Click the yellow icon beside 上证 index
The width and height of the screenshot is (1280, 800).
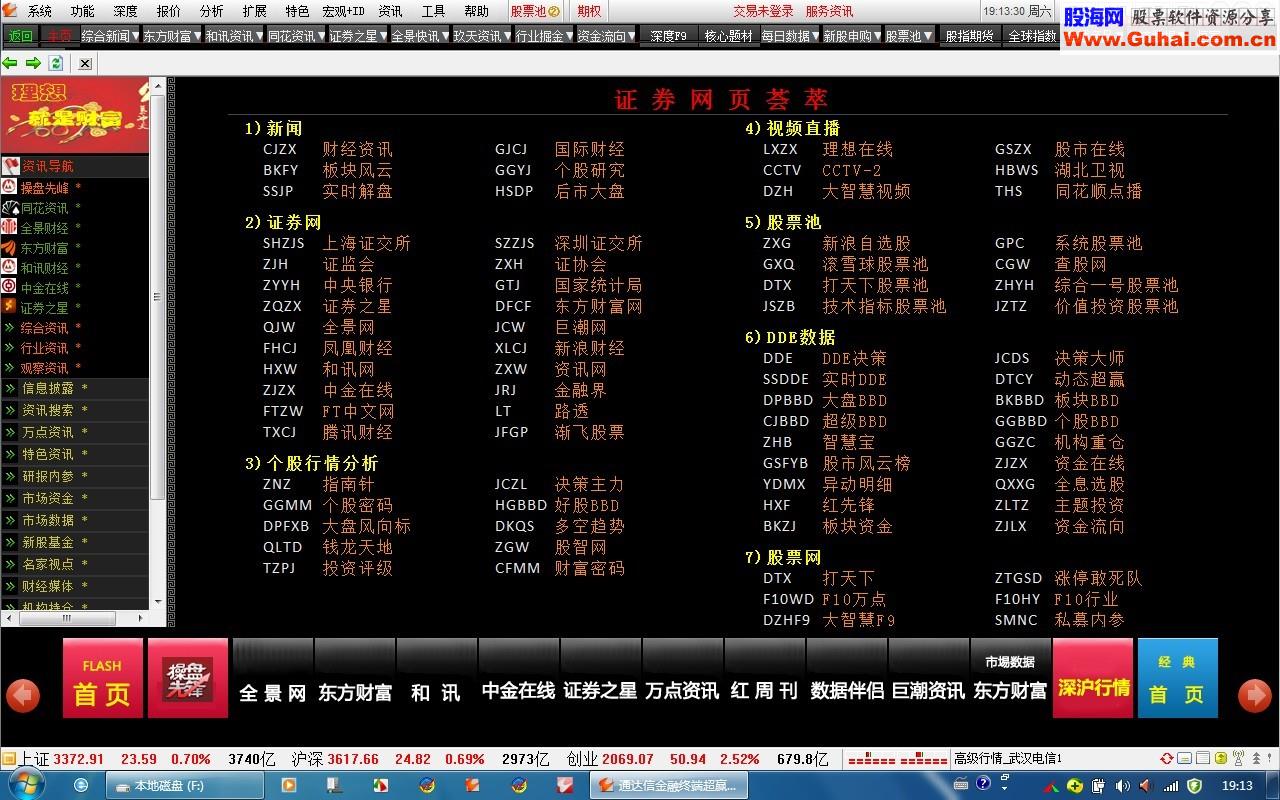[x=9, y=759]
